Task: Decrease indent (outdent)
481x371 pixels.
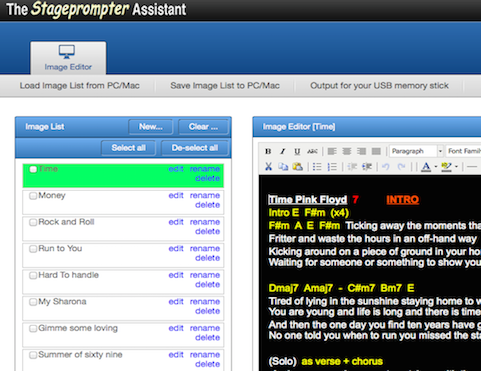Action: coord(352,166)
